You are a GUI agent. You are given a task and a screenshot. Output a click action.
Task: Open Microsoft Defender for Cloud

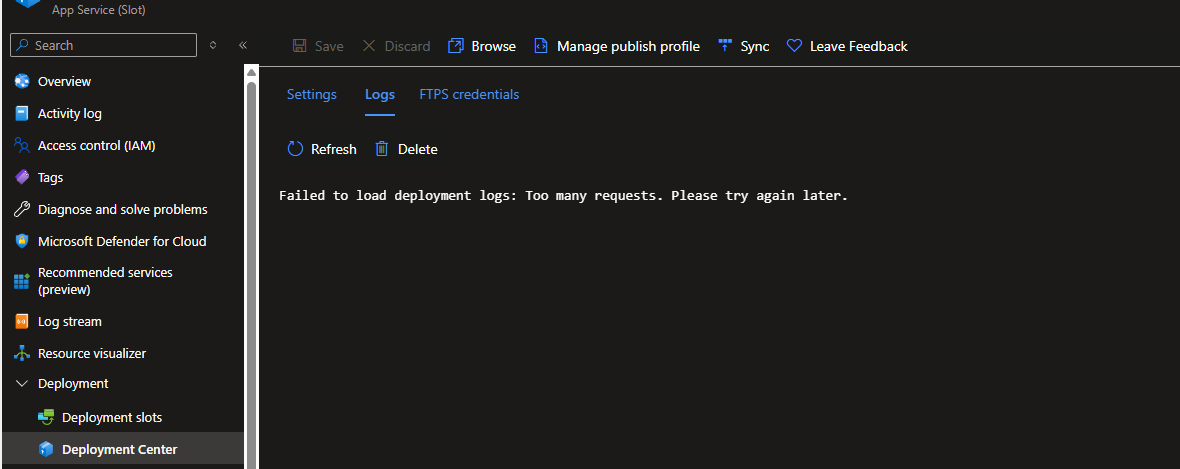tap(123, 242)
